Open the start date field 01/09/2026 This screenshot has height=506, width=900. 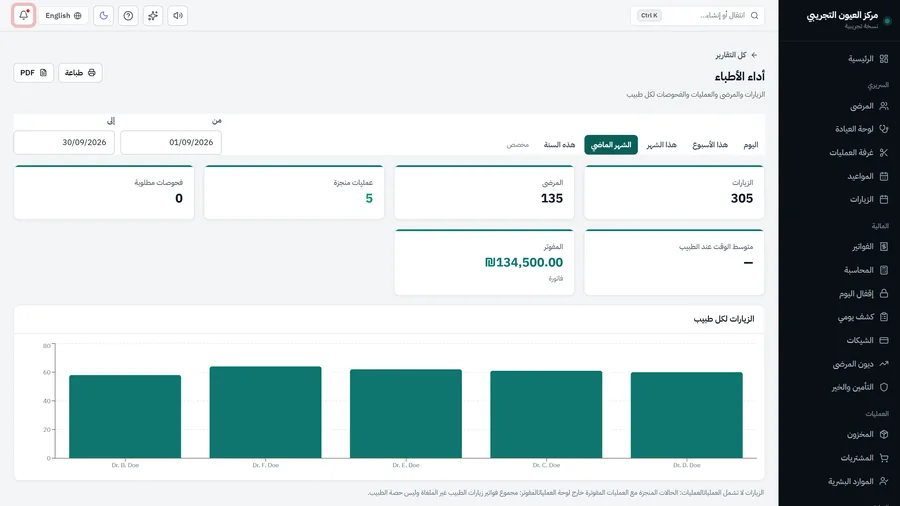171,142
